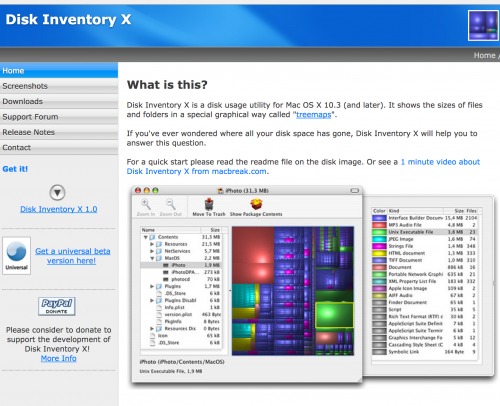Viewport: 500px width, 406px height.
Task: Click the Universal binary logo icon
Action: (x=17, y=255)
